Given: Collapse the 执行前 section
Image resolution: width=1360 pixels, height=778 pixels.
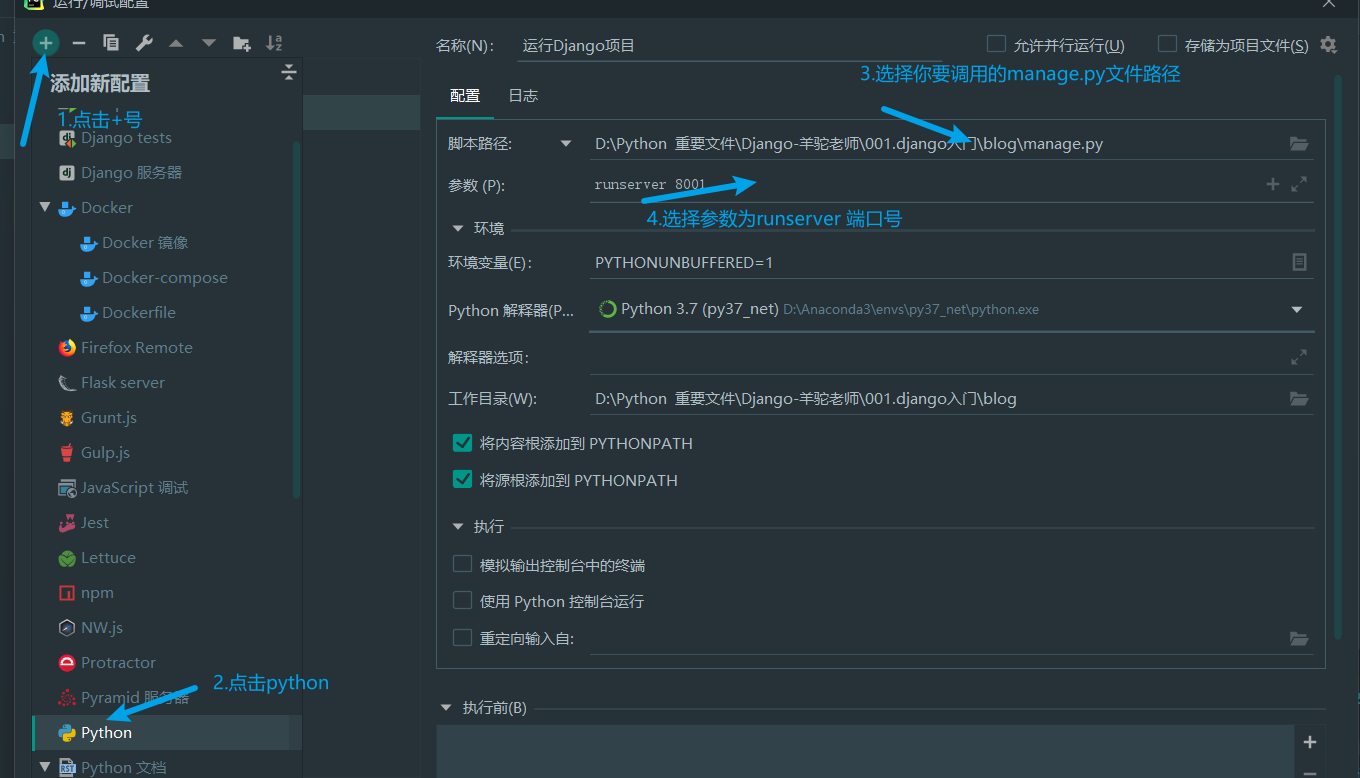Looking at the screenshot, I should [446, 708].
